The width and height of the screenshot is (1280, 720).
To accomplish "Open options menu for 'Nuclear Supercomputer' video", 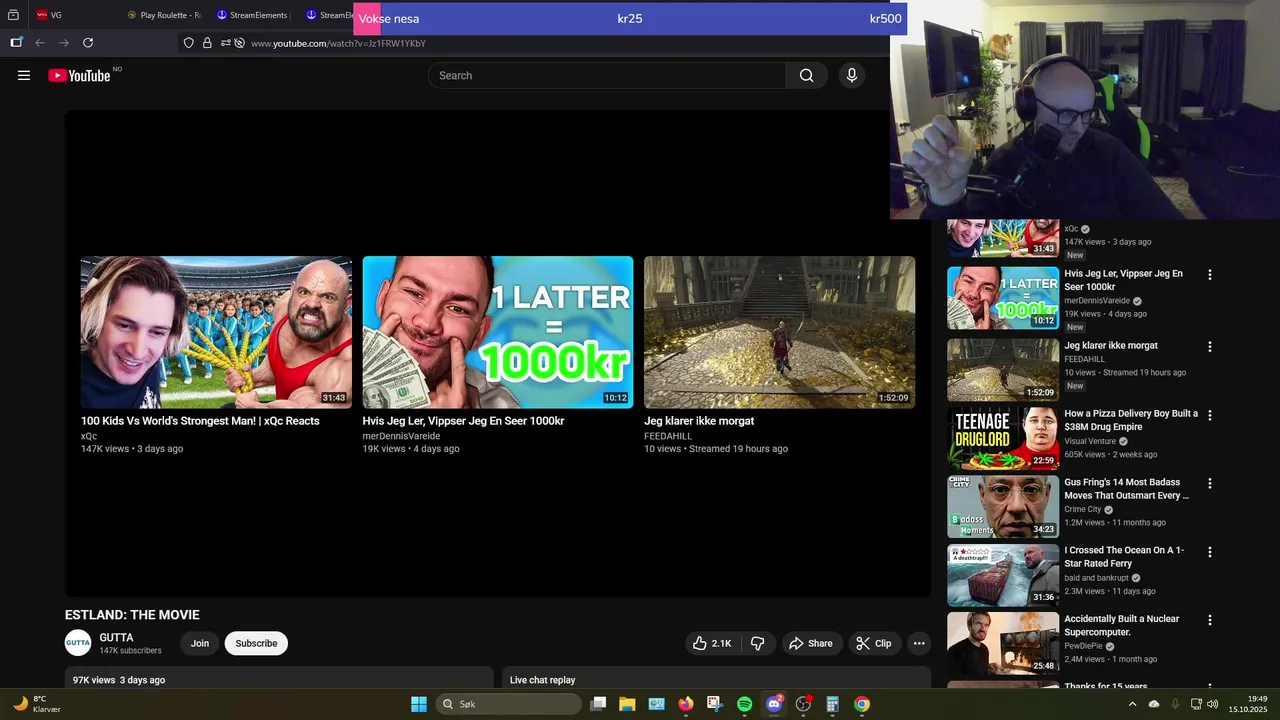I will (1210, 620).
